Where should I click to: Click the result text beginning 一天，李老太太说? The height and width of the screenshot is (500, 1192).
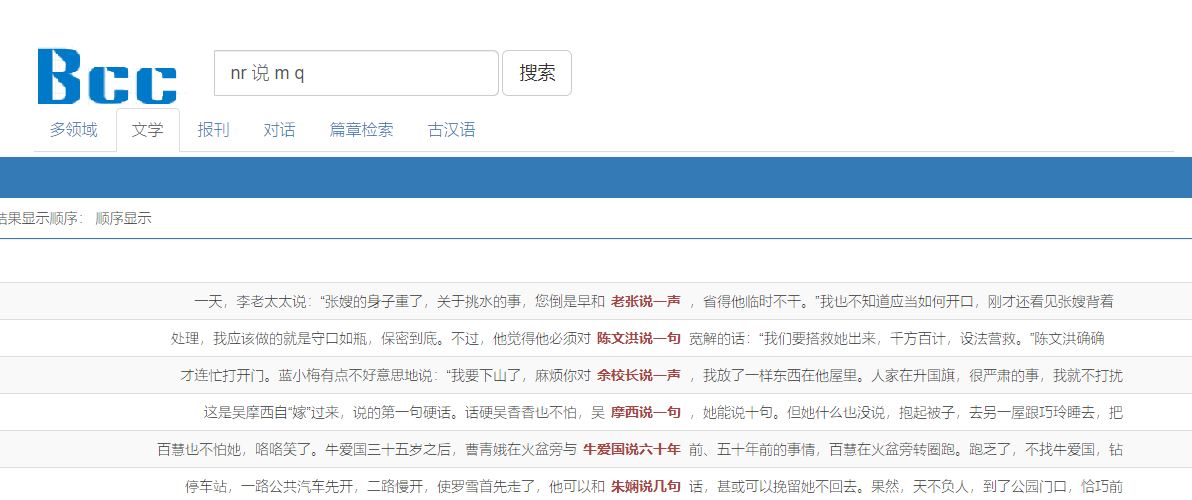[399, 301]
